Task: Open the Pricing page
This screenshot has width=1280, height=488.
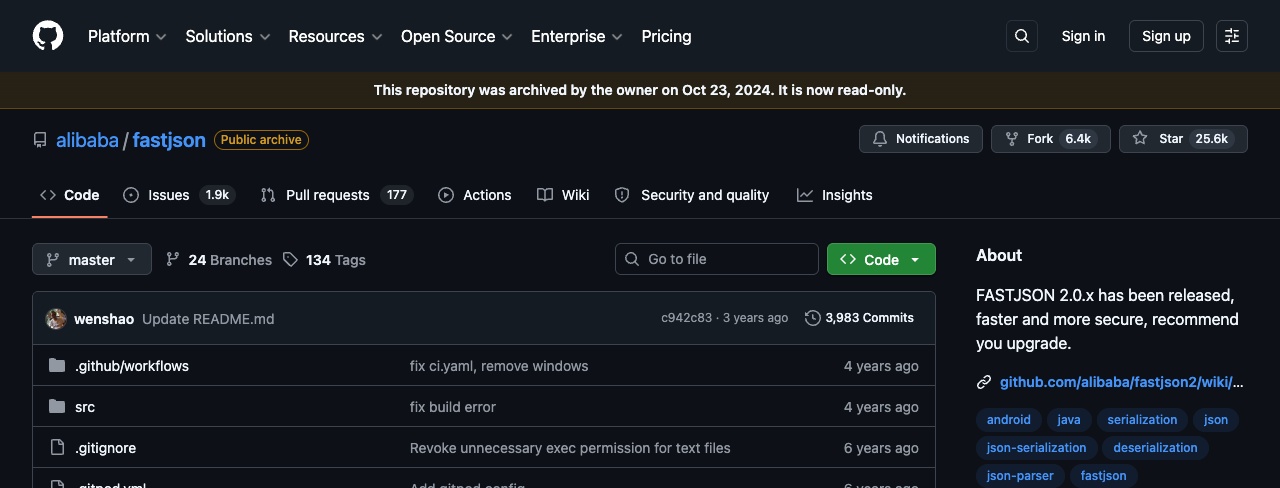Action: pos(666,36)
